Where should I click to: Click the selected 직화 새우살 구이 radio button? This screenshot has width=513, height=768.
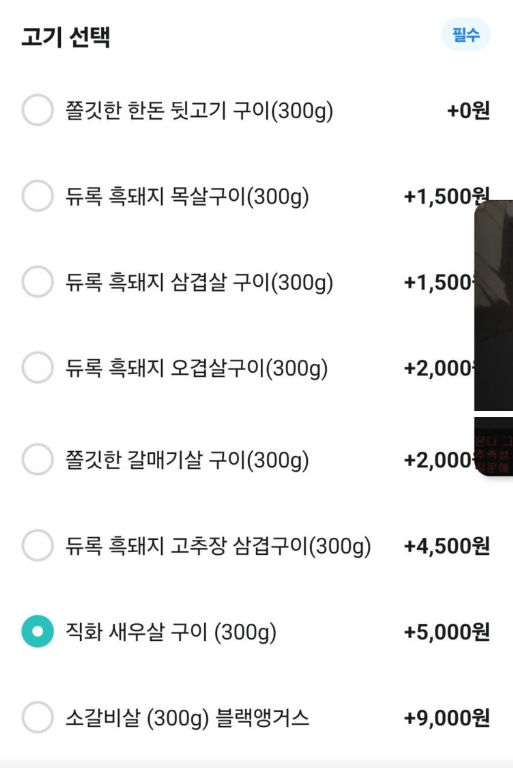click(x=37, y=631)
